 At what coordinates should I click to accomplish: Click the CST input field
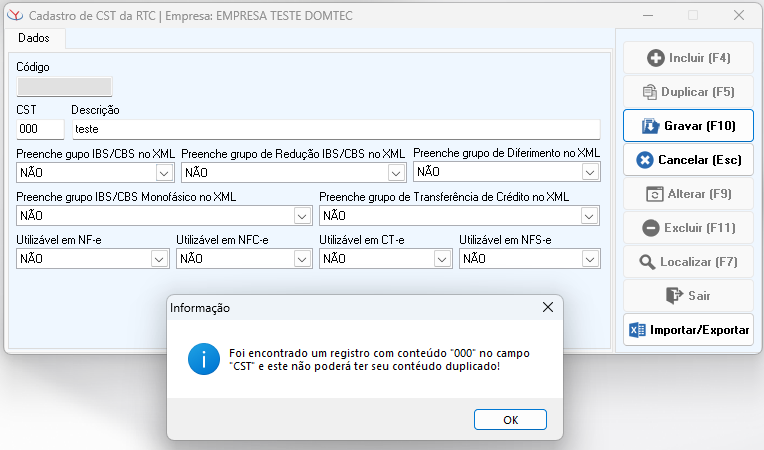[x=40, y=129]
